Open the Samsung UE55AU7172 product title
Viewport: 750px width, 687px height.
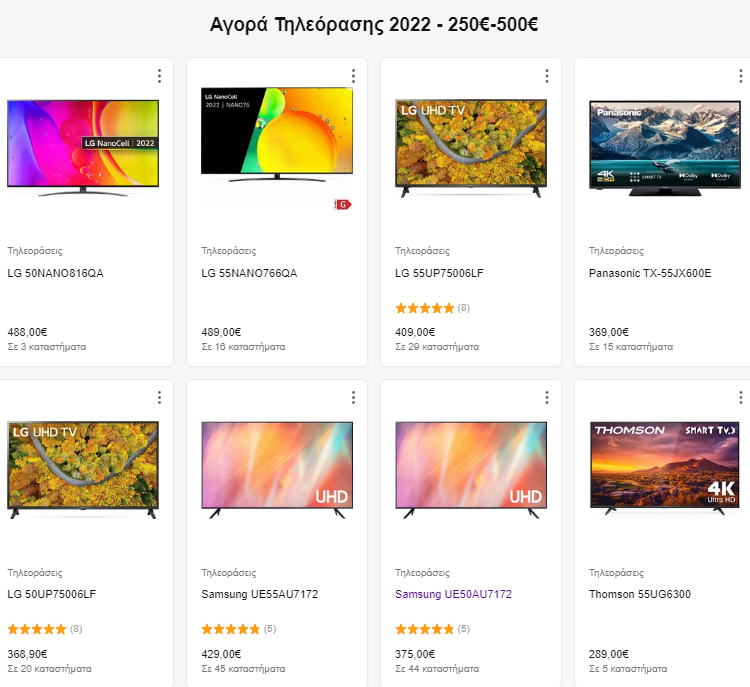[x=260, y=594]
